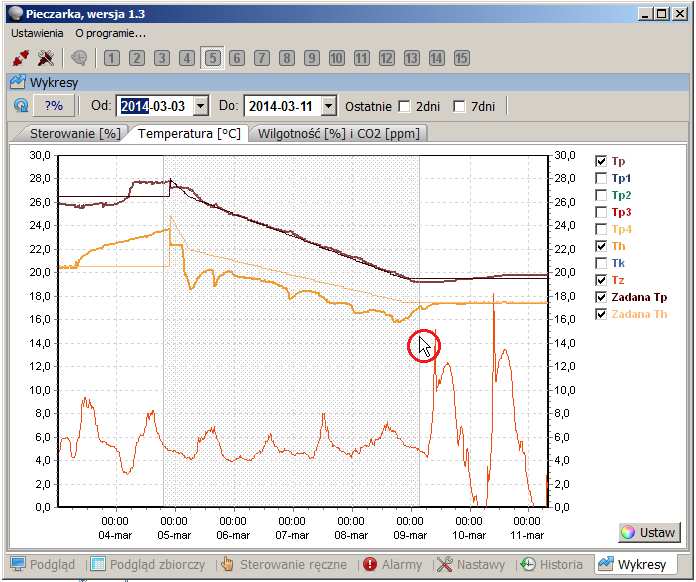
Task: Select chamber number 14
Action: coord(437,58)
